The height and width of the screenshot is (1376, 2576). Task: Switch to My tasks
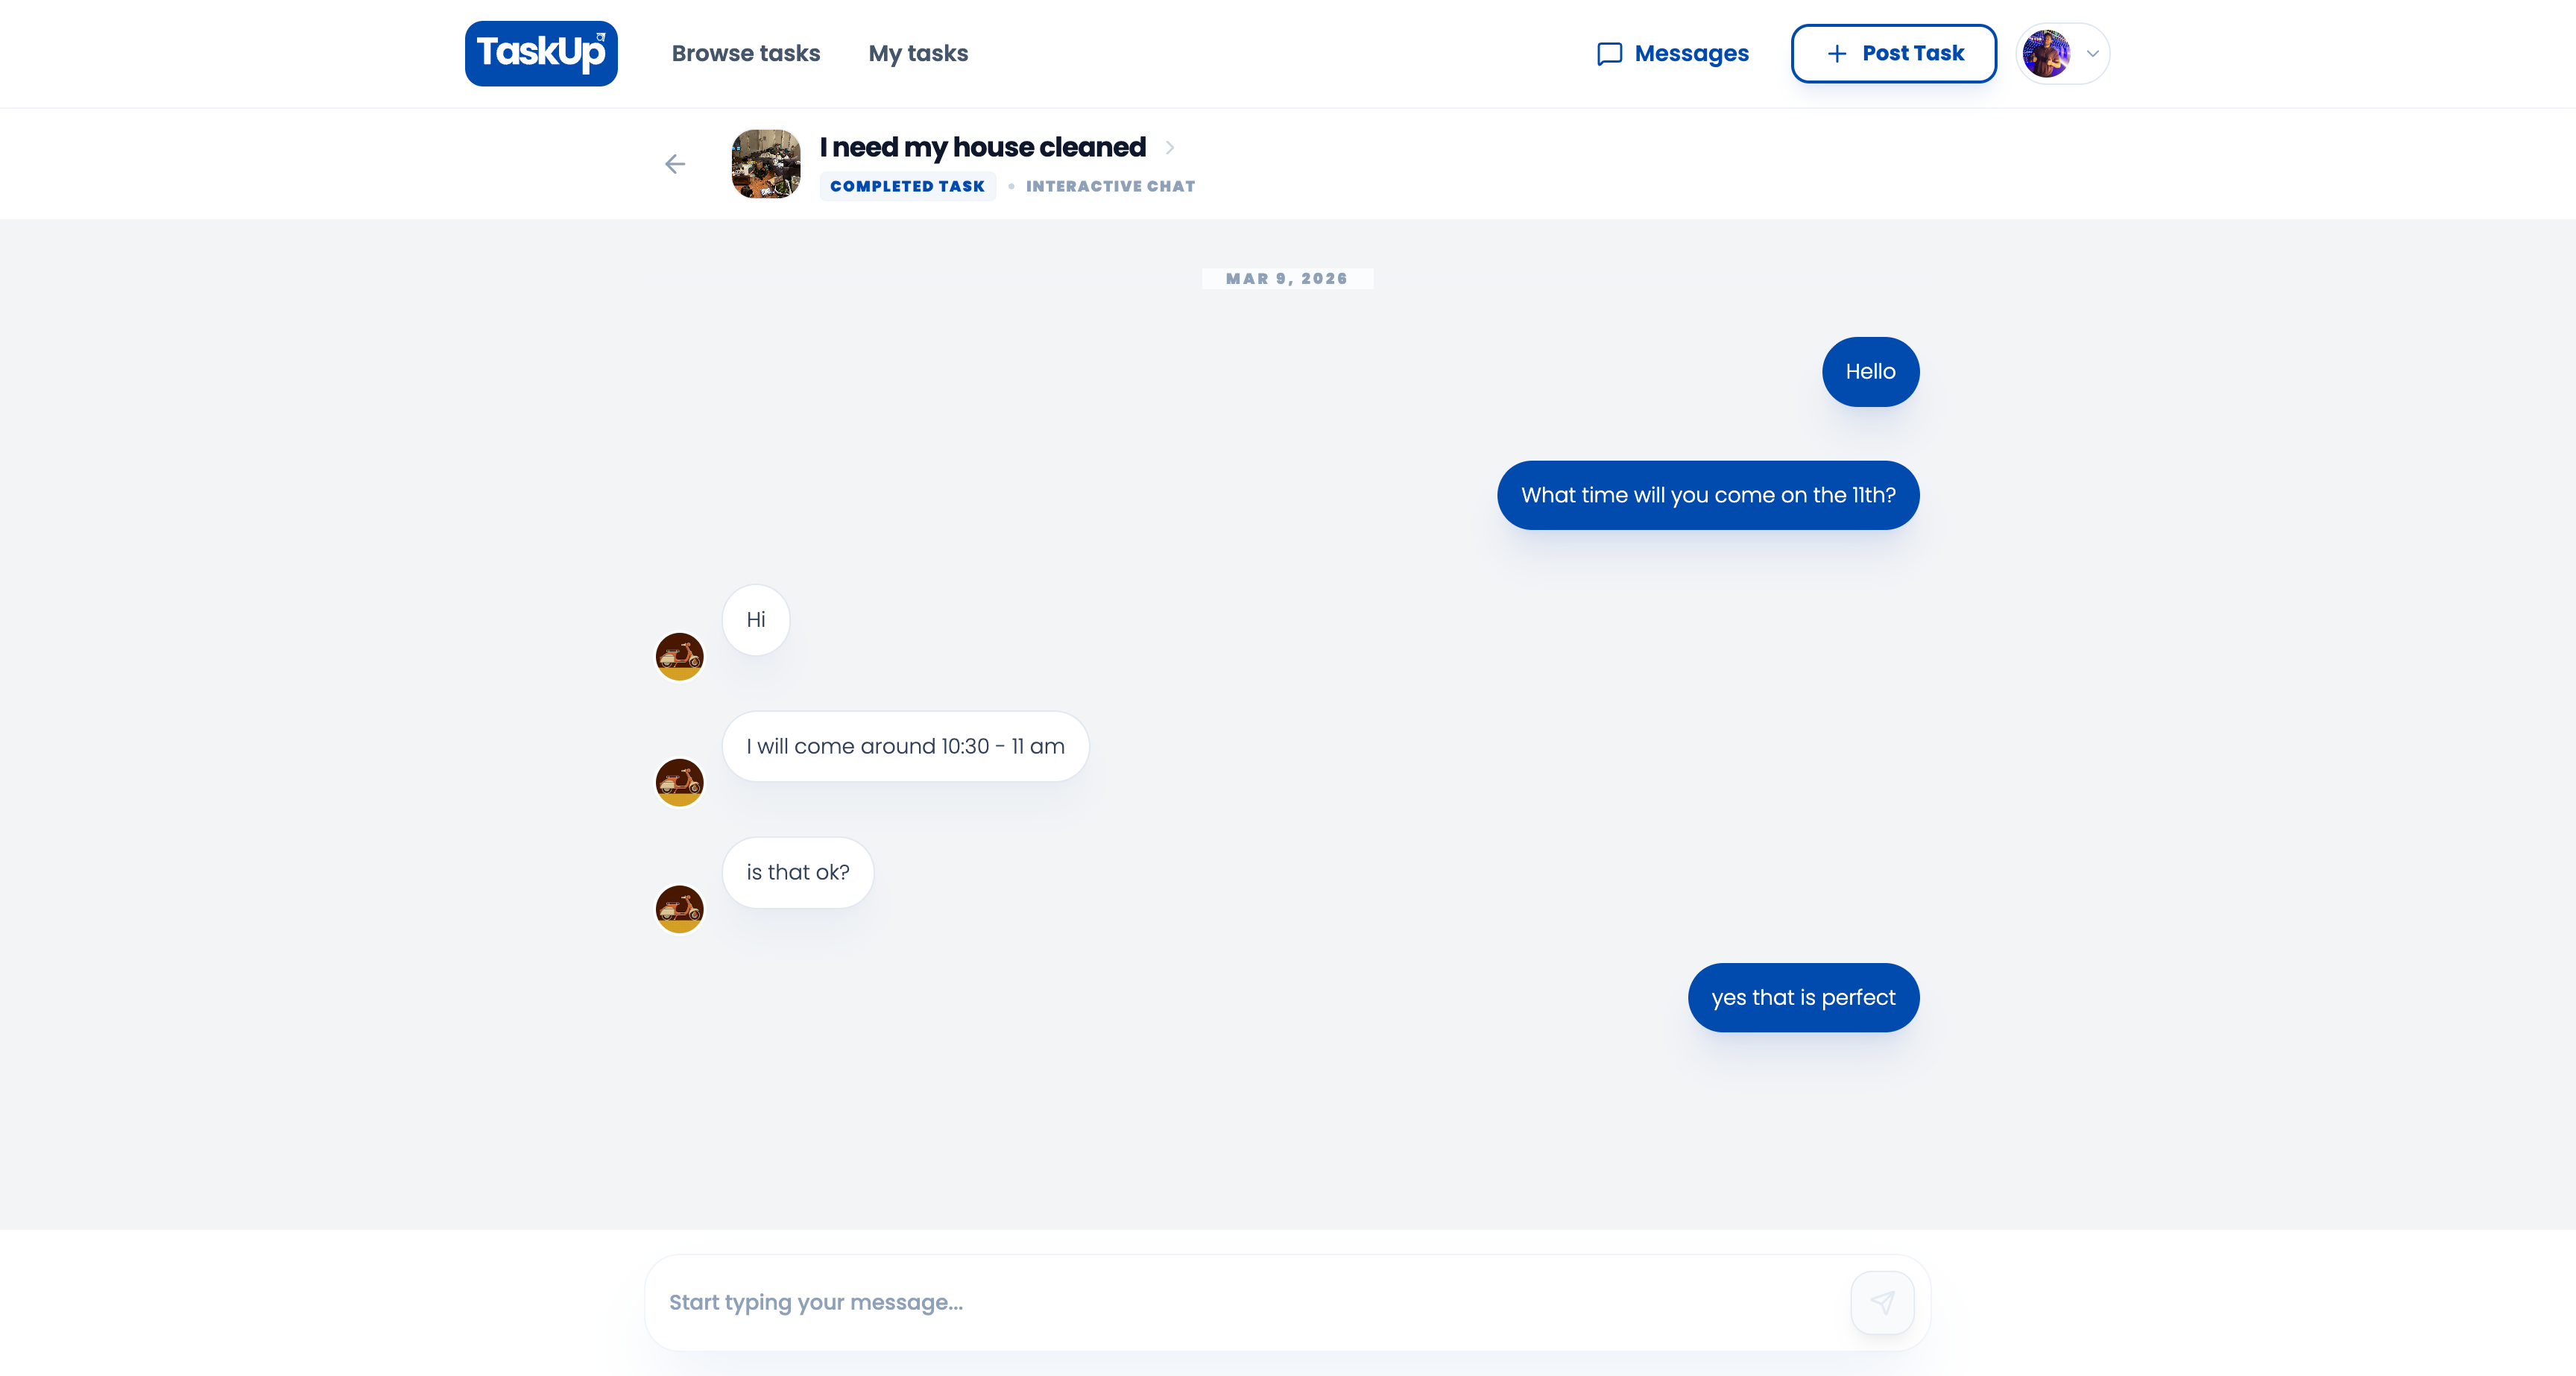918,53
